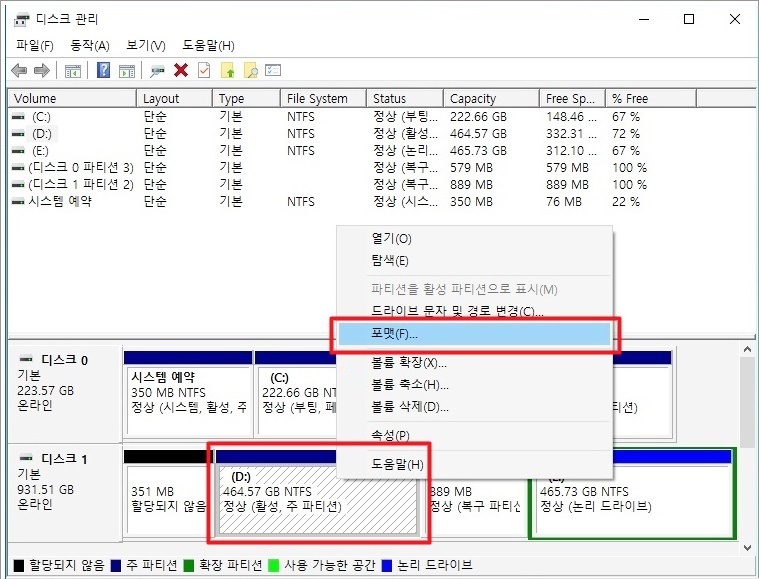
Task: Click the 디스크 1 disk icon
Action: pos(26,457)
